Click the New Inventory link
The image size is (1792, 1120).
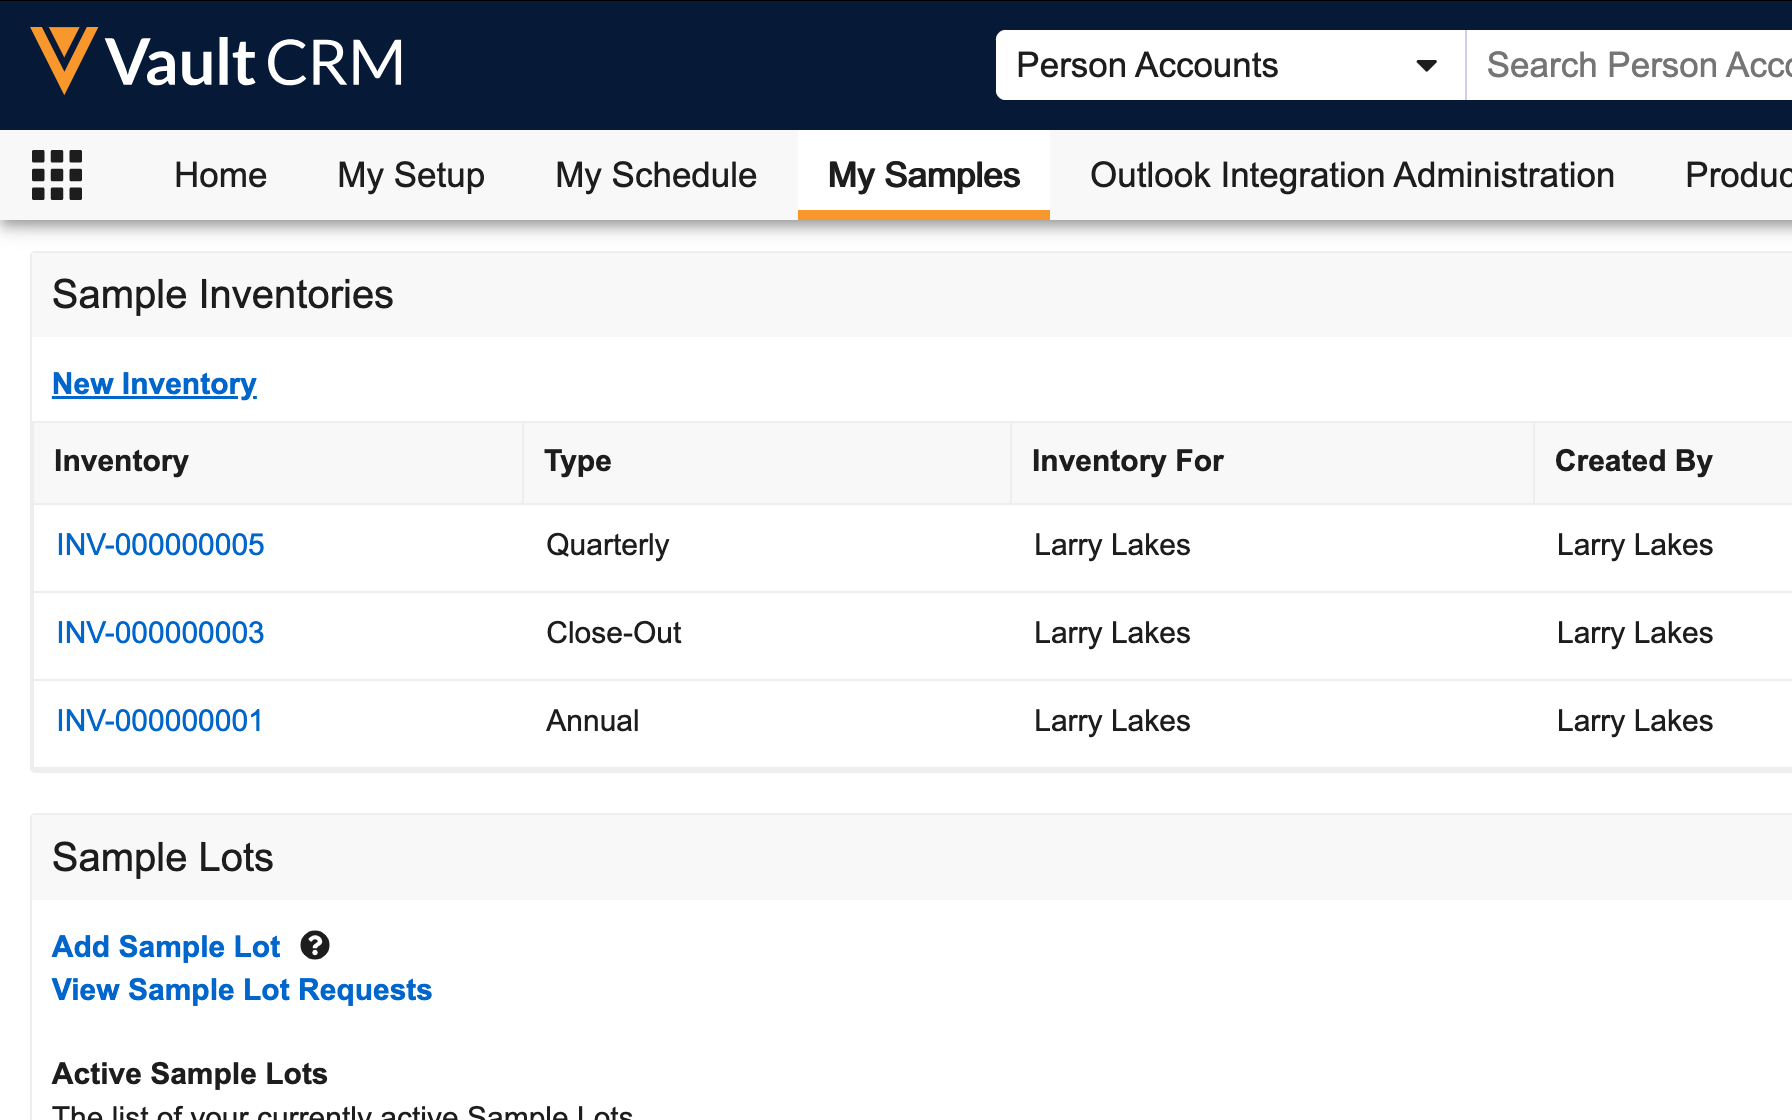pyautogui.click(x=154, y=384)
